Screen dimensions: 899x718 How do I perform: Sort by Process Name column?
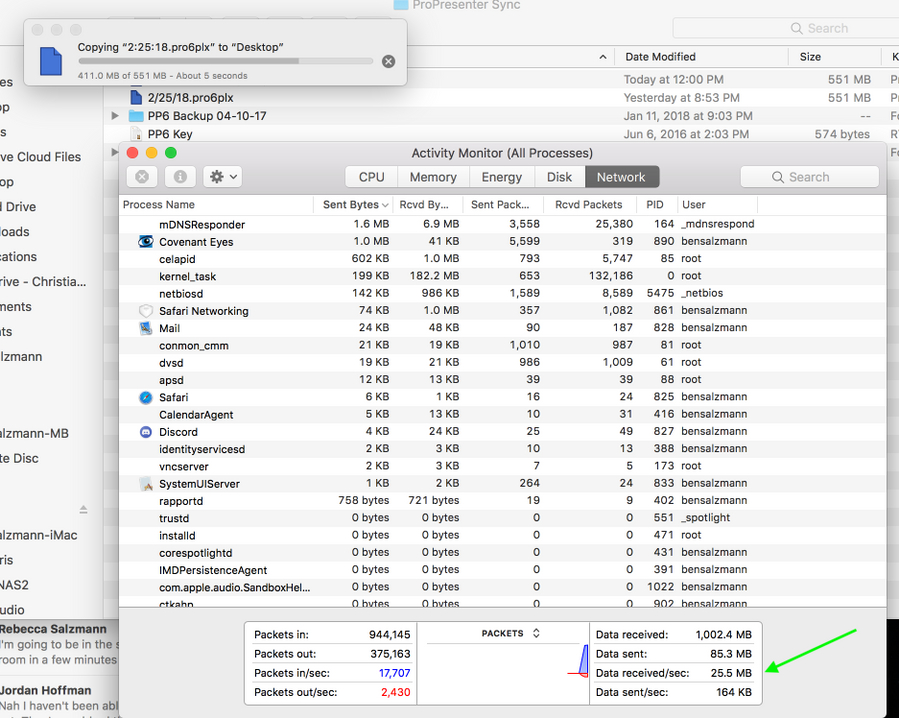click(216, 205)
